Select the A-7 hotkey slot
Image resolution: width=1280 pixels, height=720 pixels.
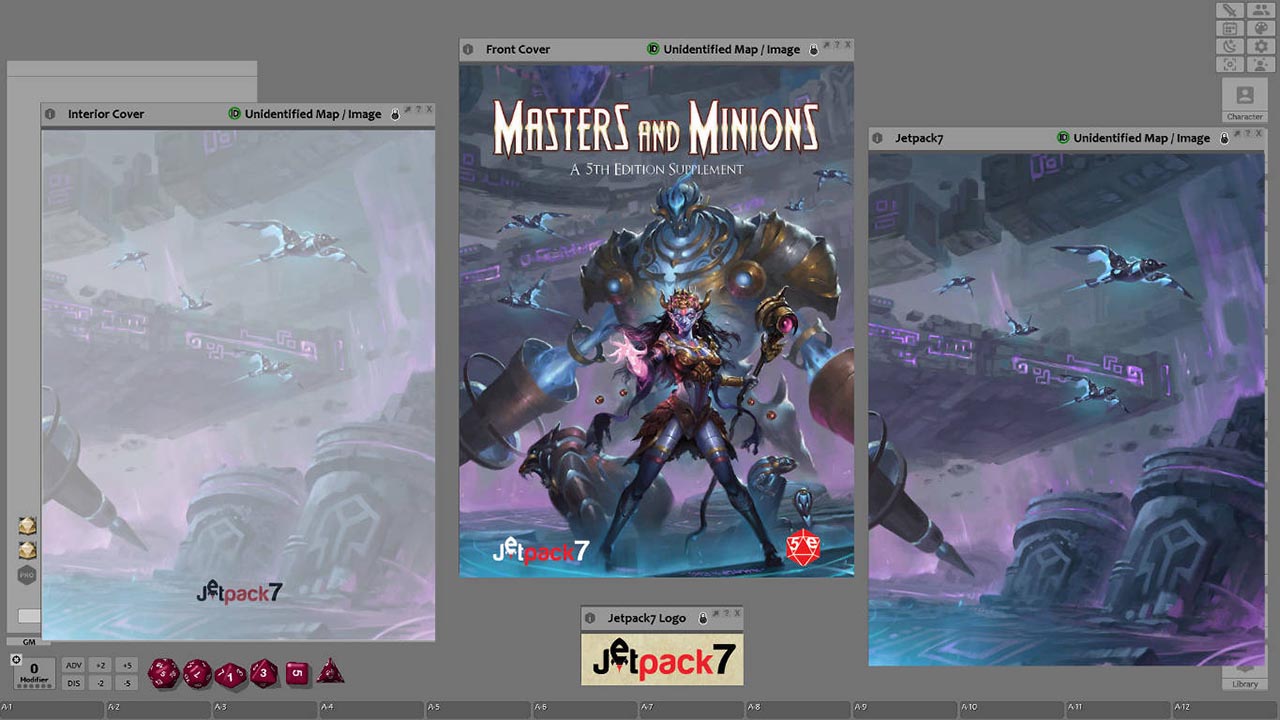[692, 710]
